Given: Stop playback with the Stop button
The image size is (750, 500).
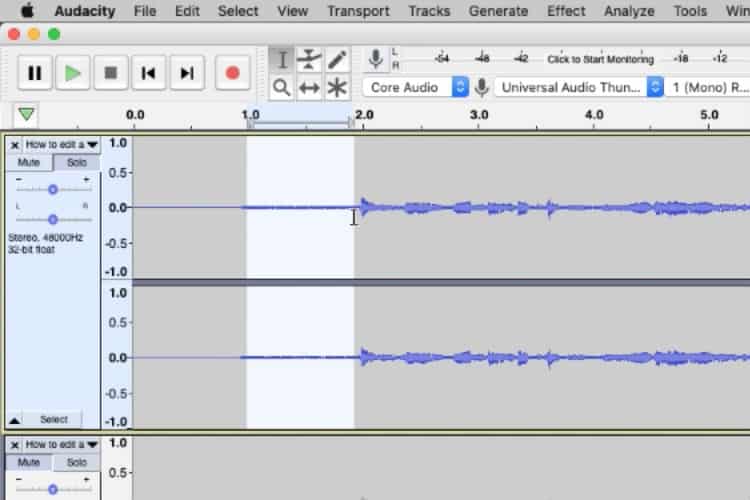Looking at the screenshot, I should 110,73.
